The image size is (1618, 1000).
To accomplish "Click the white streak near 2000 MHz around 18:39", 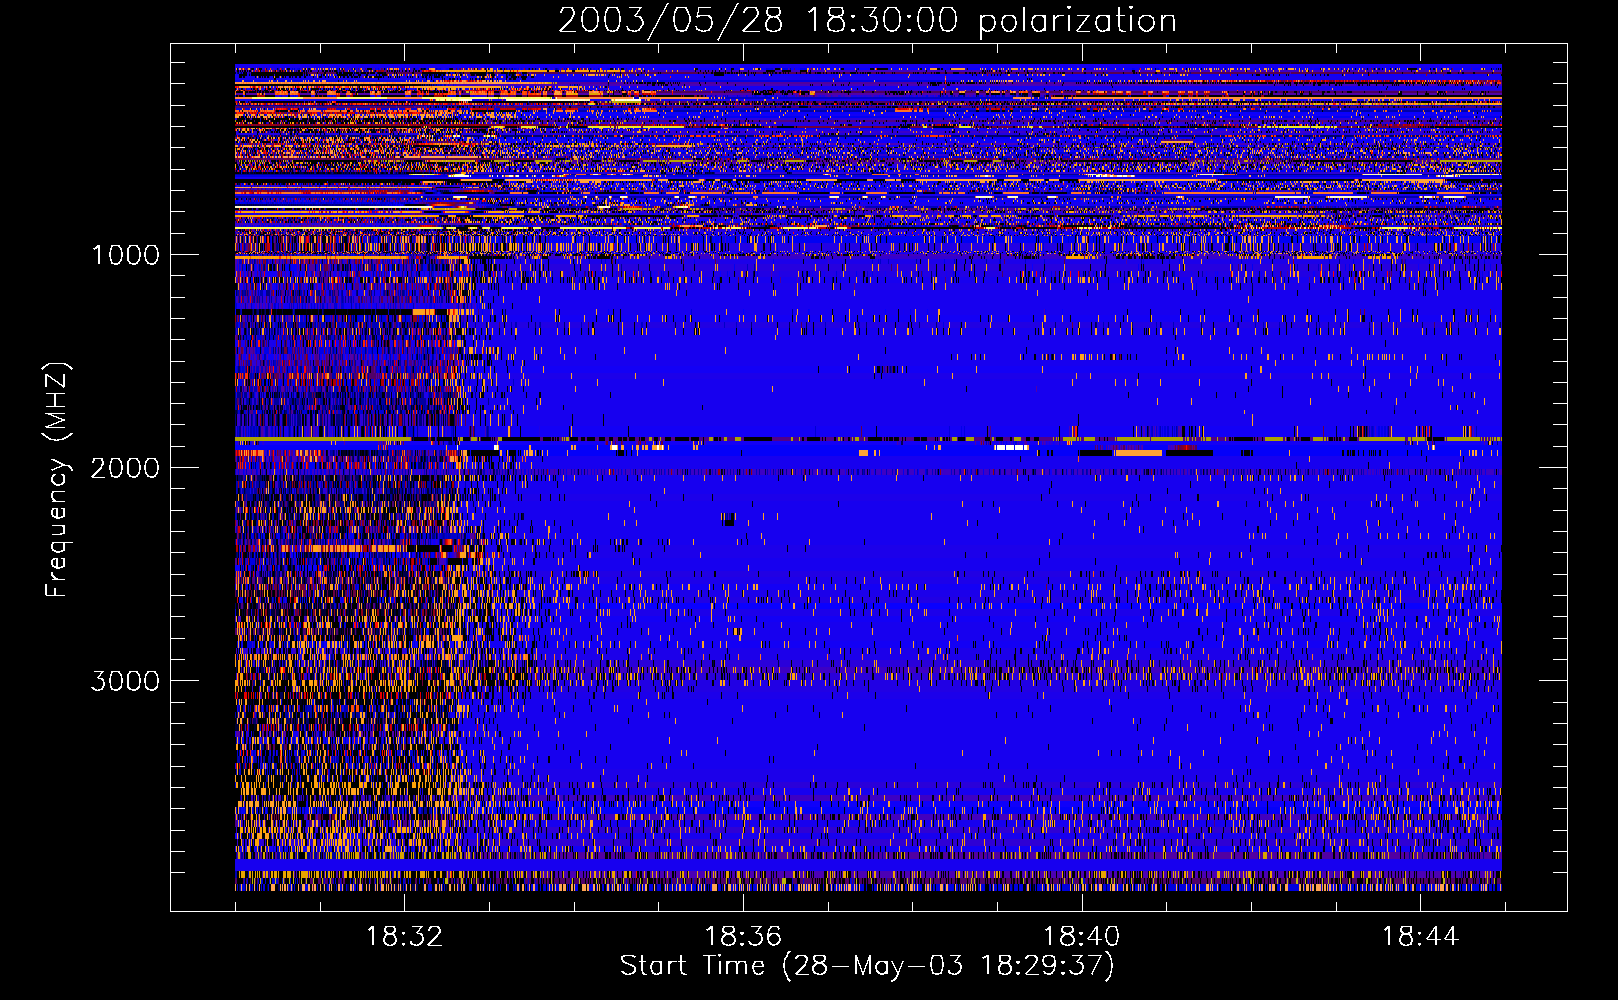I will [x=1011, y=448].
